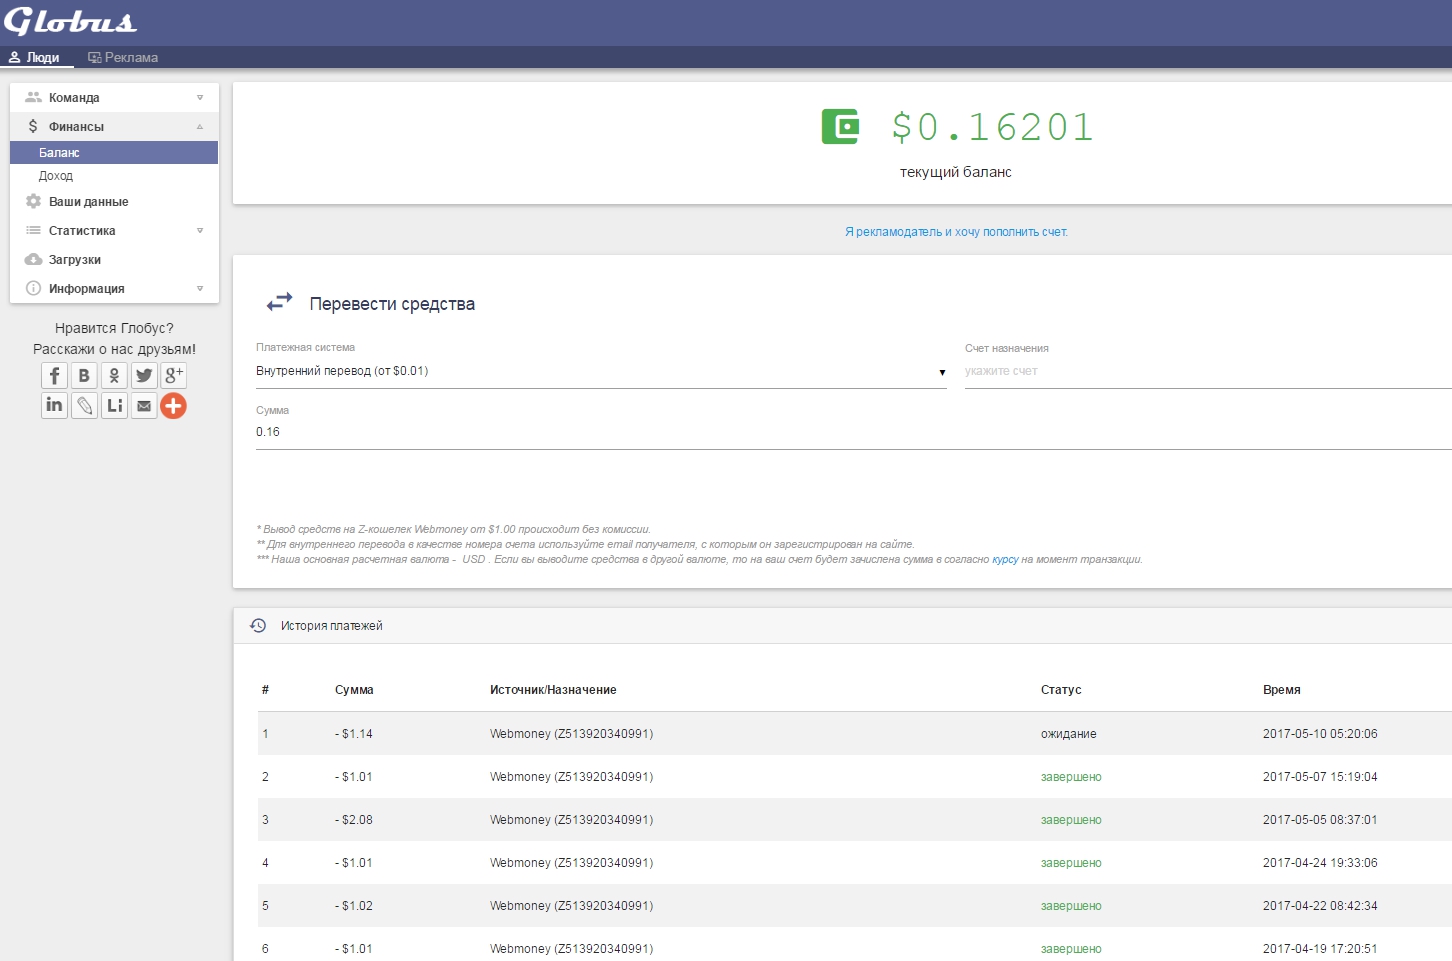Click the timestamp 2017-04-24 19:33:06
Screen dimensions: 1452x961
tap(1320, 863)
